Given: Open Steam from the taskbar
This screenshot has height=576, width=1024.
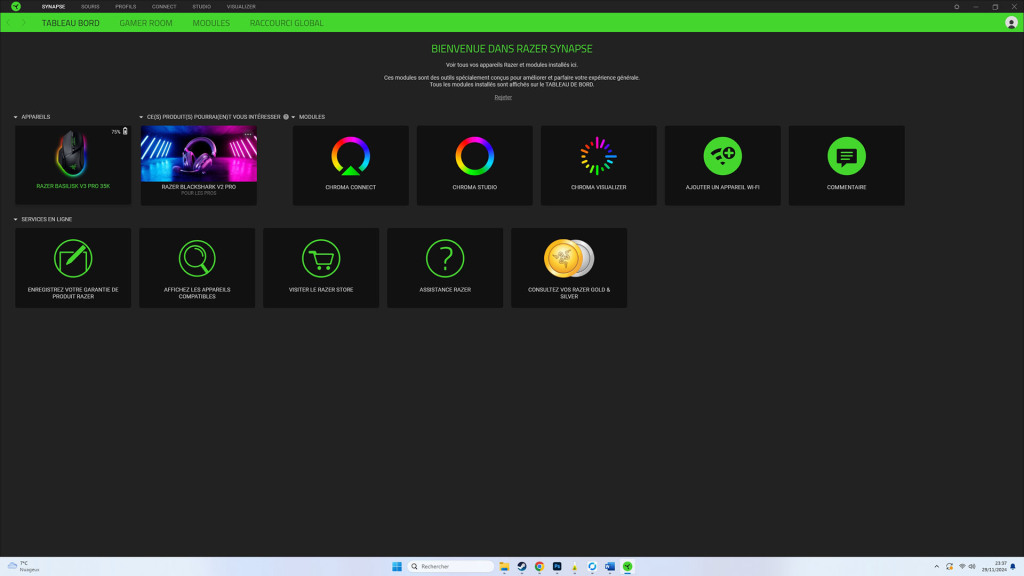Looking at the screenshot, I should 522,566.
